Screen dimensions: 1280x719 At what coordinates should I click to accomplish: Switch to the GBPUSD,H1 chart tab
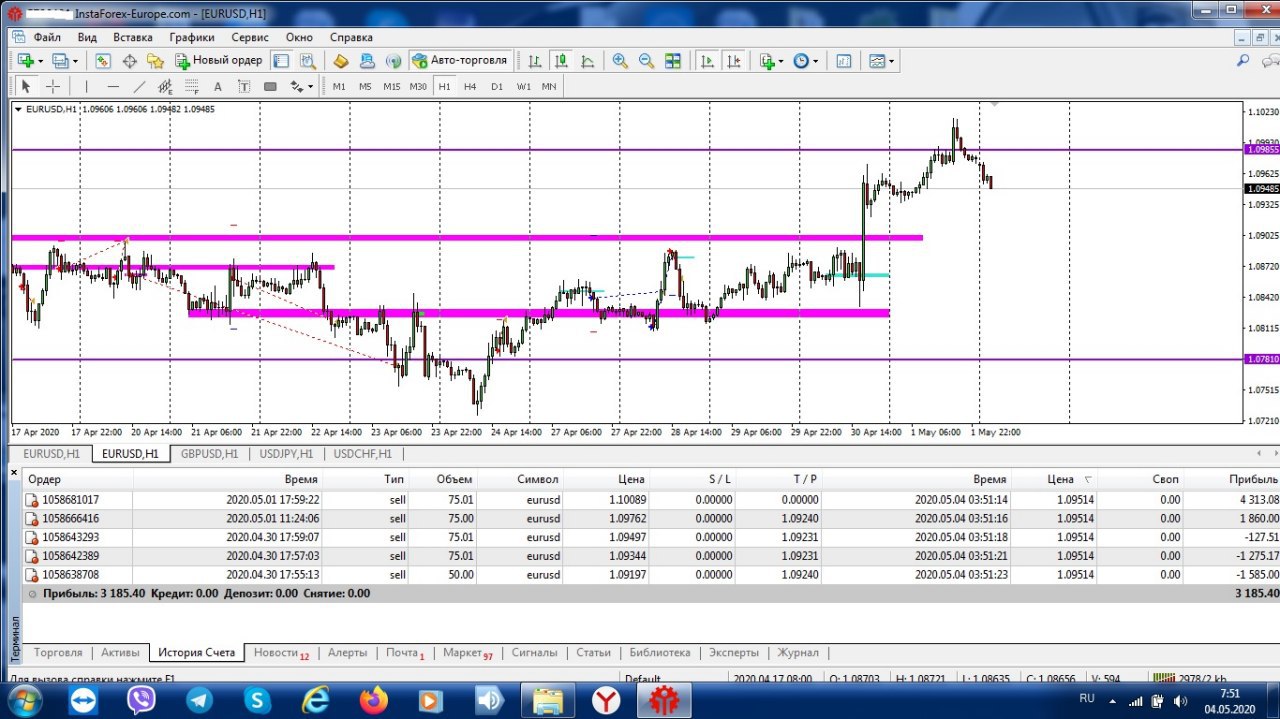pyautogui.click(x=209, y=453)
